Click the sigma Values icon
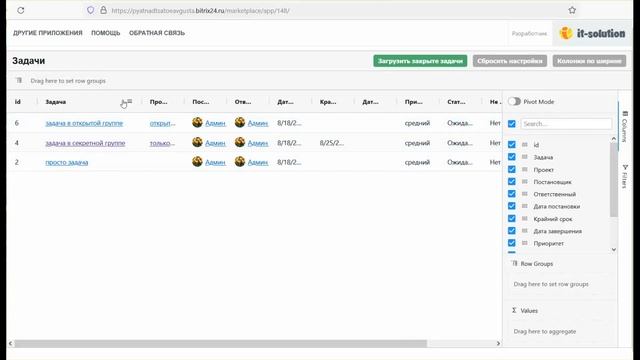This screenshot has width=640, height=360. coord(514,311)
